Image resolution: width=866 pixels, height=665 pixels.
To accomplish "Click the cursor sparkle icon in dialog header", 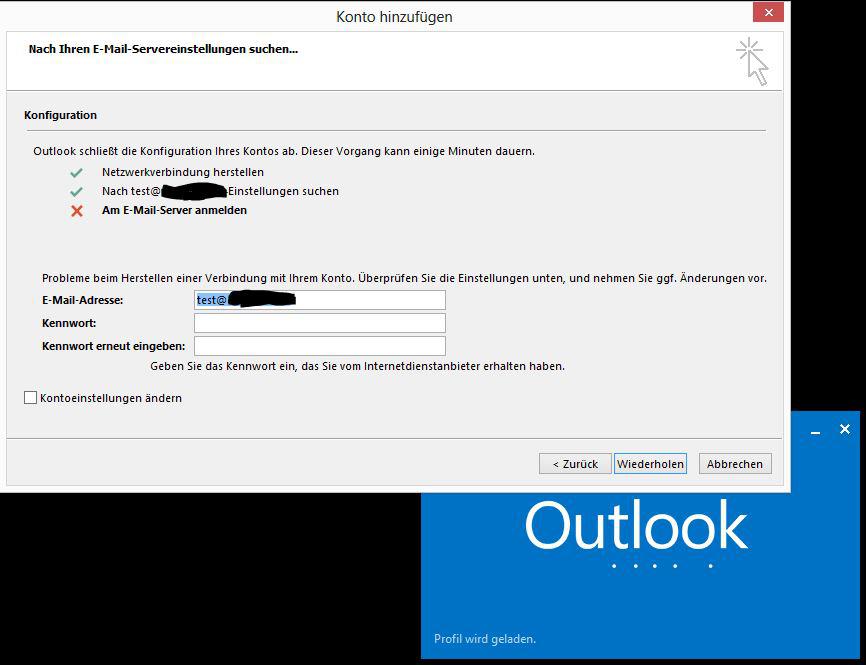I will (752, 61).
